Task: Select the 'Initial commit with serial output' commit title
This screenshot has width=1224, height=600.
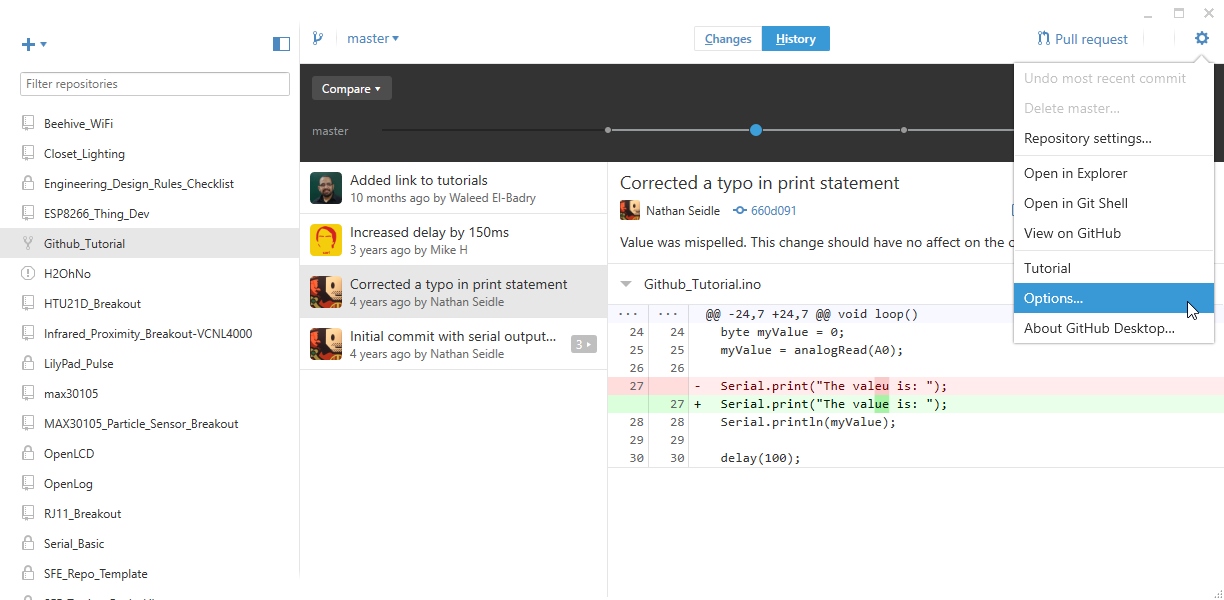Action: 453,336
